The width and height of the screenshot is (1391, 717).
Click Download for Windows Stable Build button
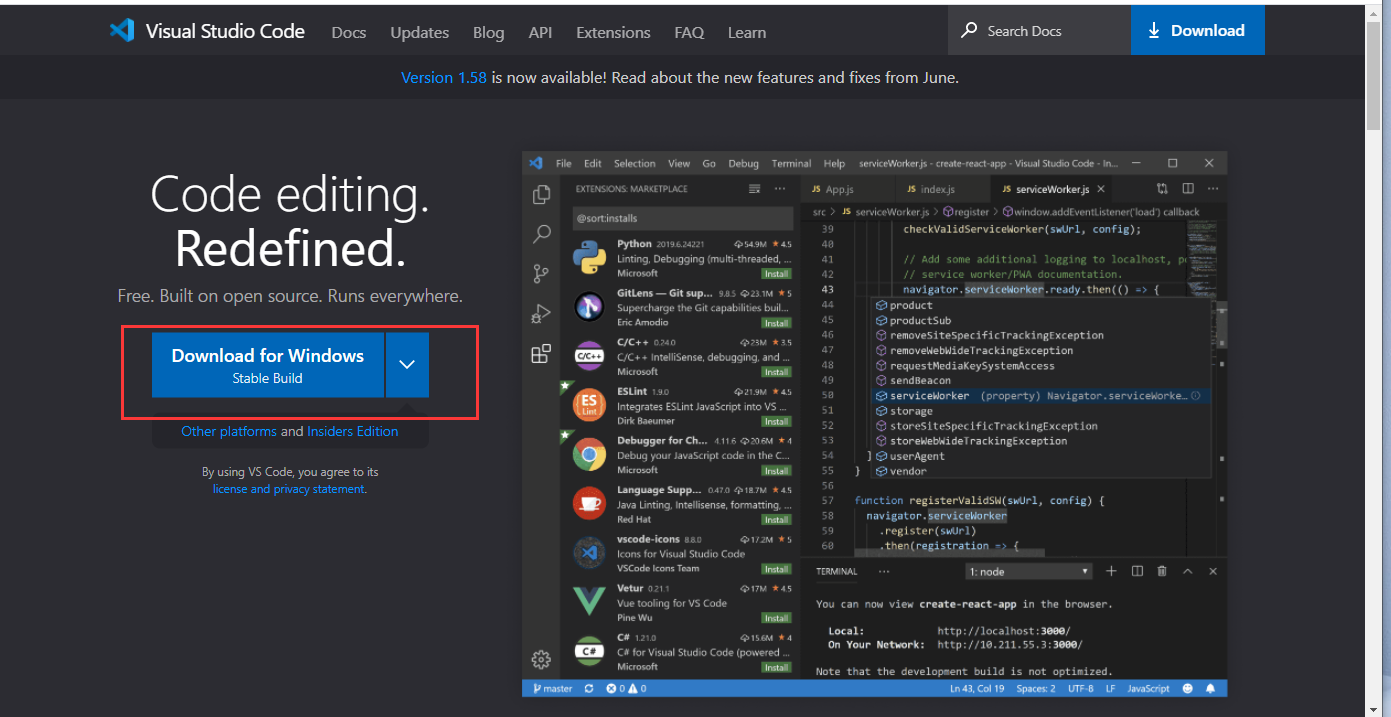click(268, 365)
